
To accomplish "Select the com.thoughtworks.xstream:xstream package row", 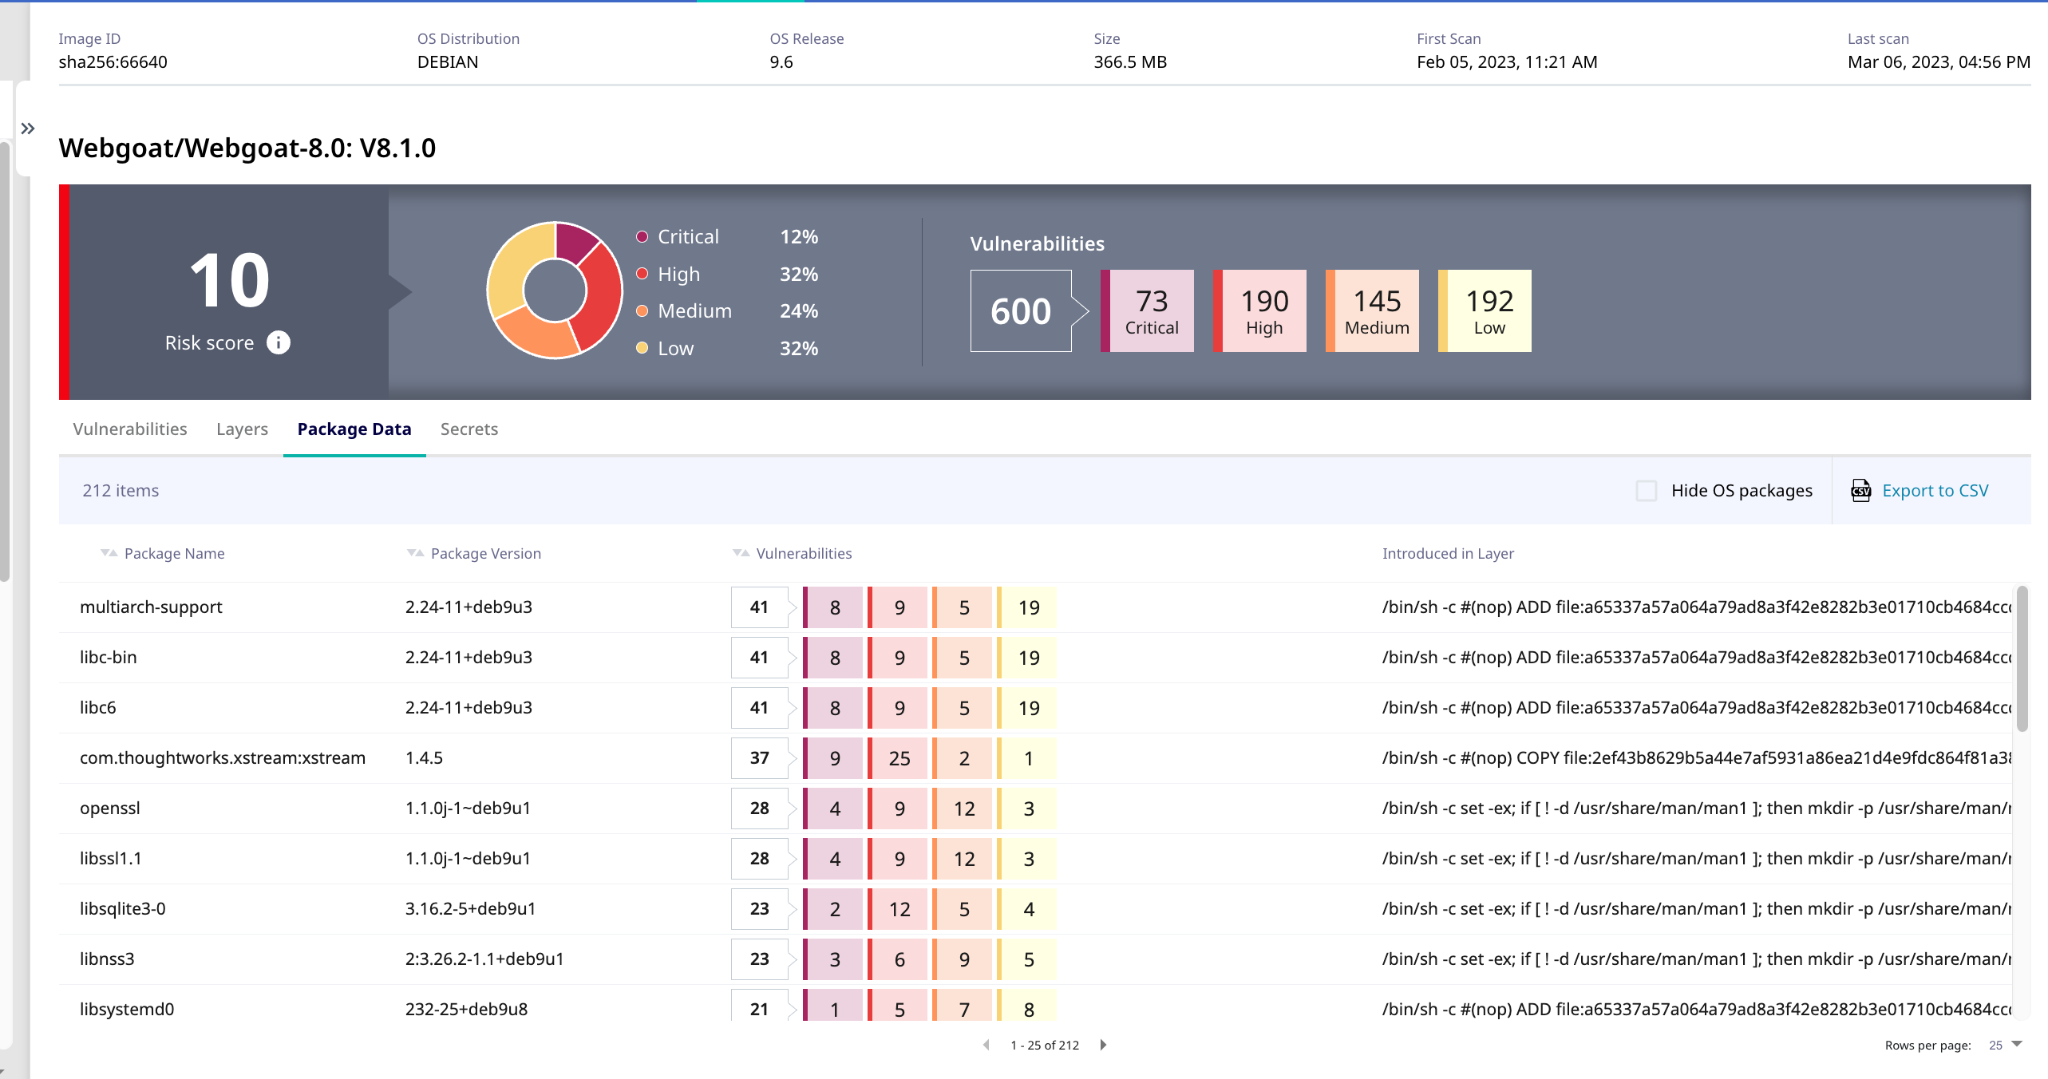I will point(222,758).
